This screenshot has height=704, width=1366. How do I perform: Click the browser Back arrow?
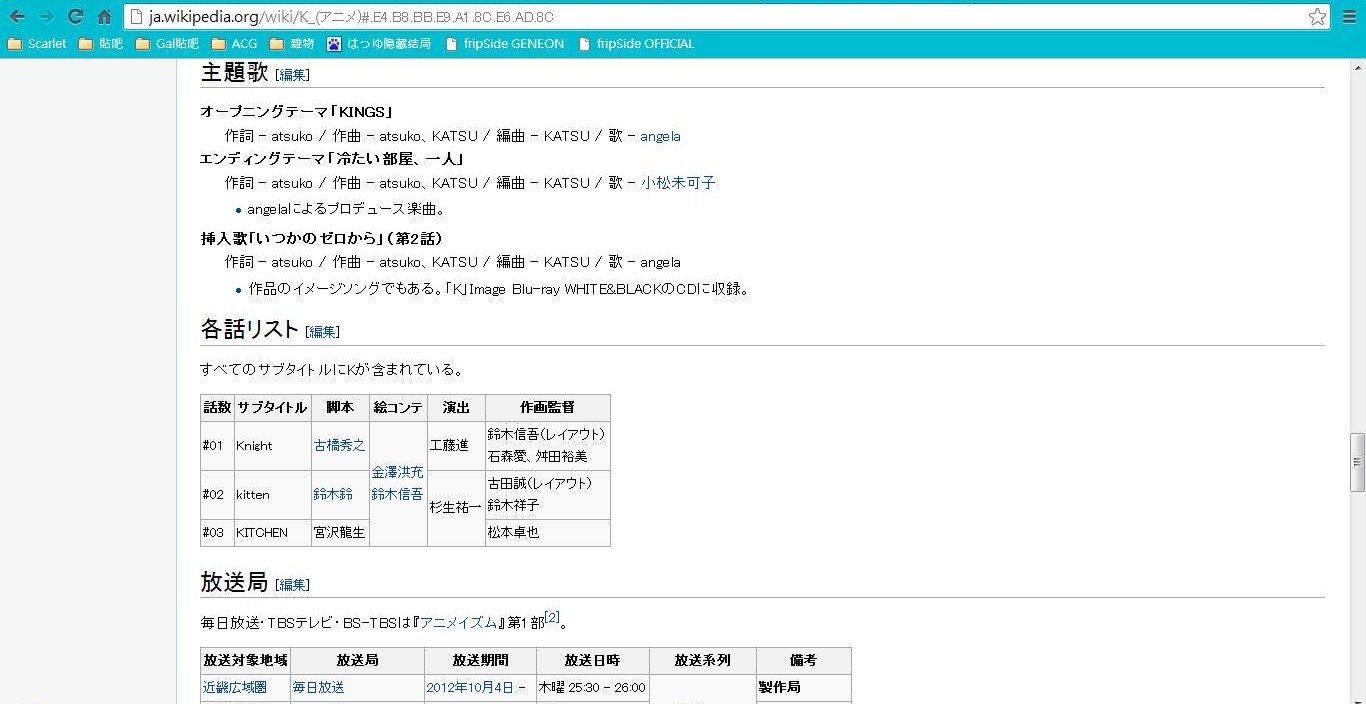[17, 16]
